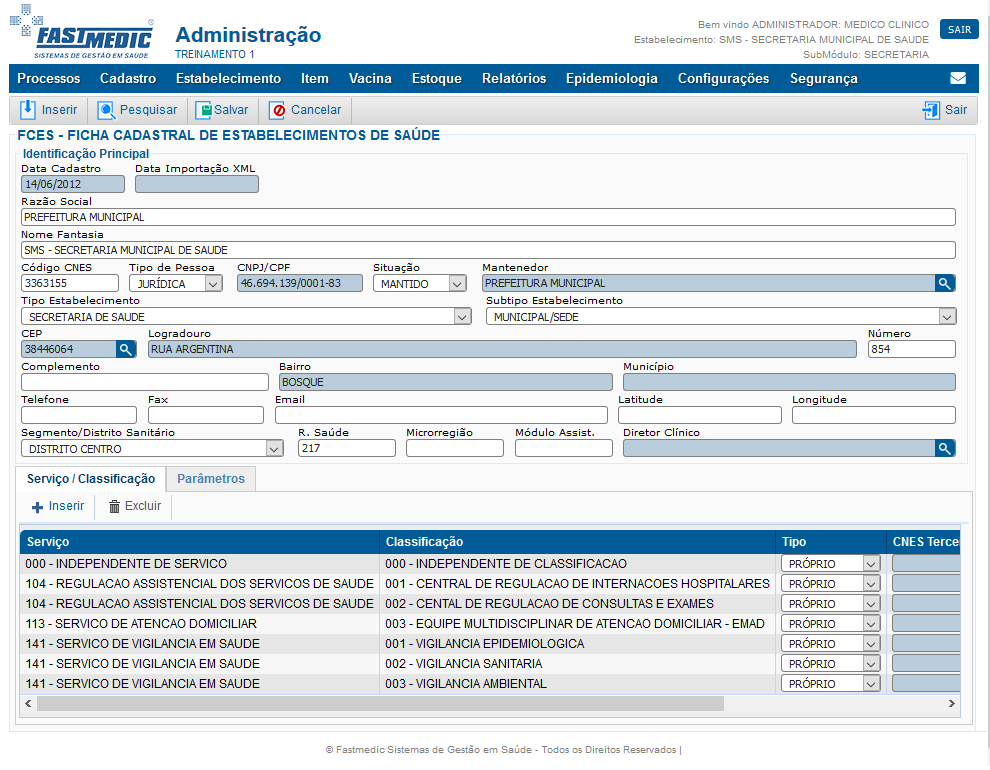Image resolution: width=990 pixels, height=770 pixels.
Task: Open the Vacina menu
Action: click(370, 78)
